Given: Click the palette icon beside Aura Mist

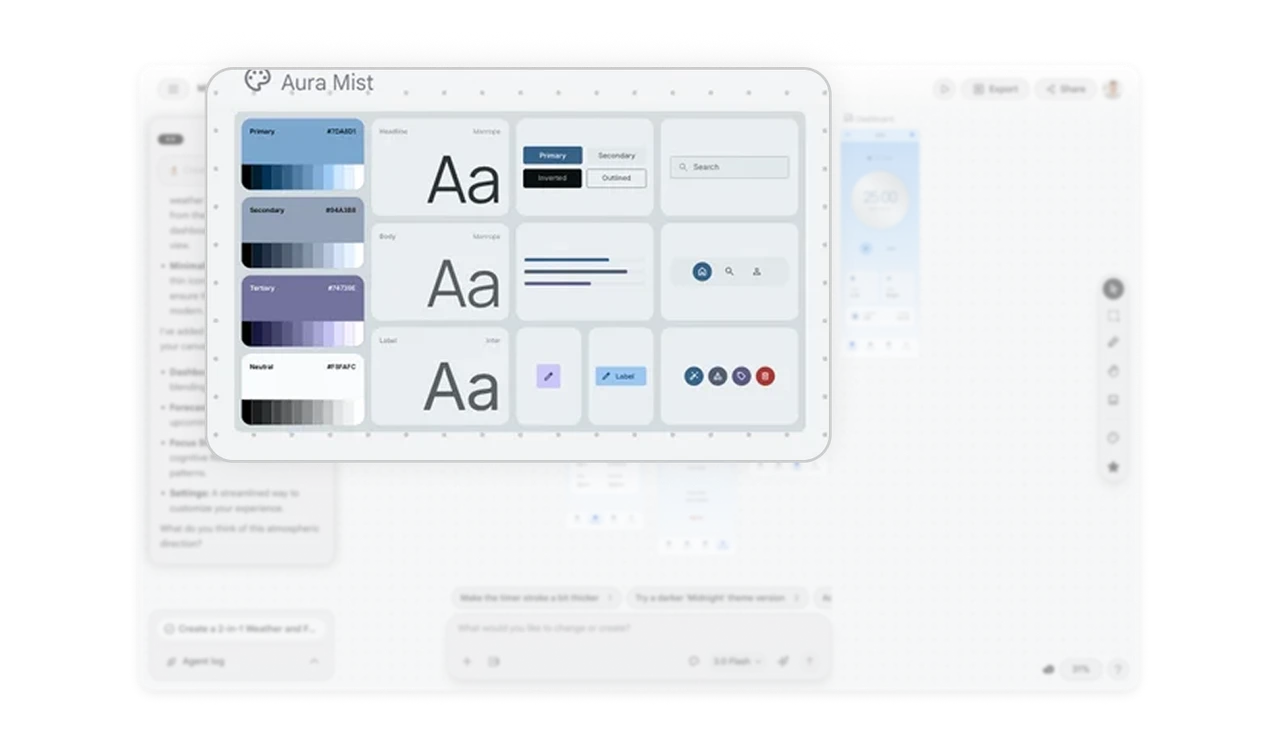Looking at the screenshot, I should point(257,80).
